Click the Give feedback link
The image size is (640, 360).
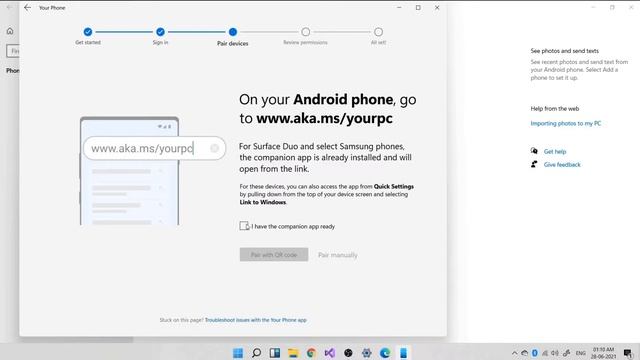click(x=562, y=164)
